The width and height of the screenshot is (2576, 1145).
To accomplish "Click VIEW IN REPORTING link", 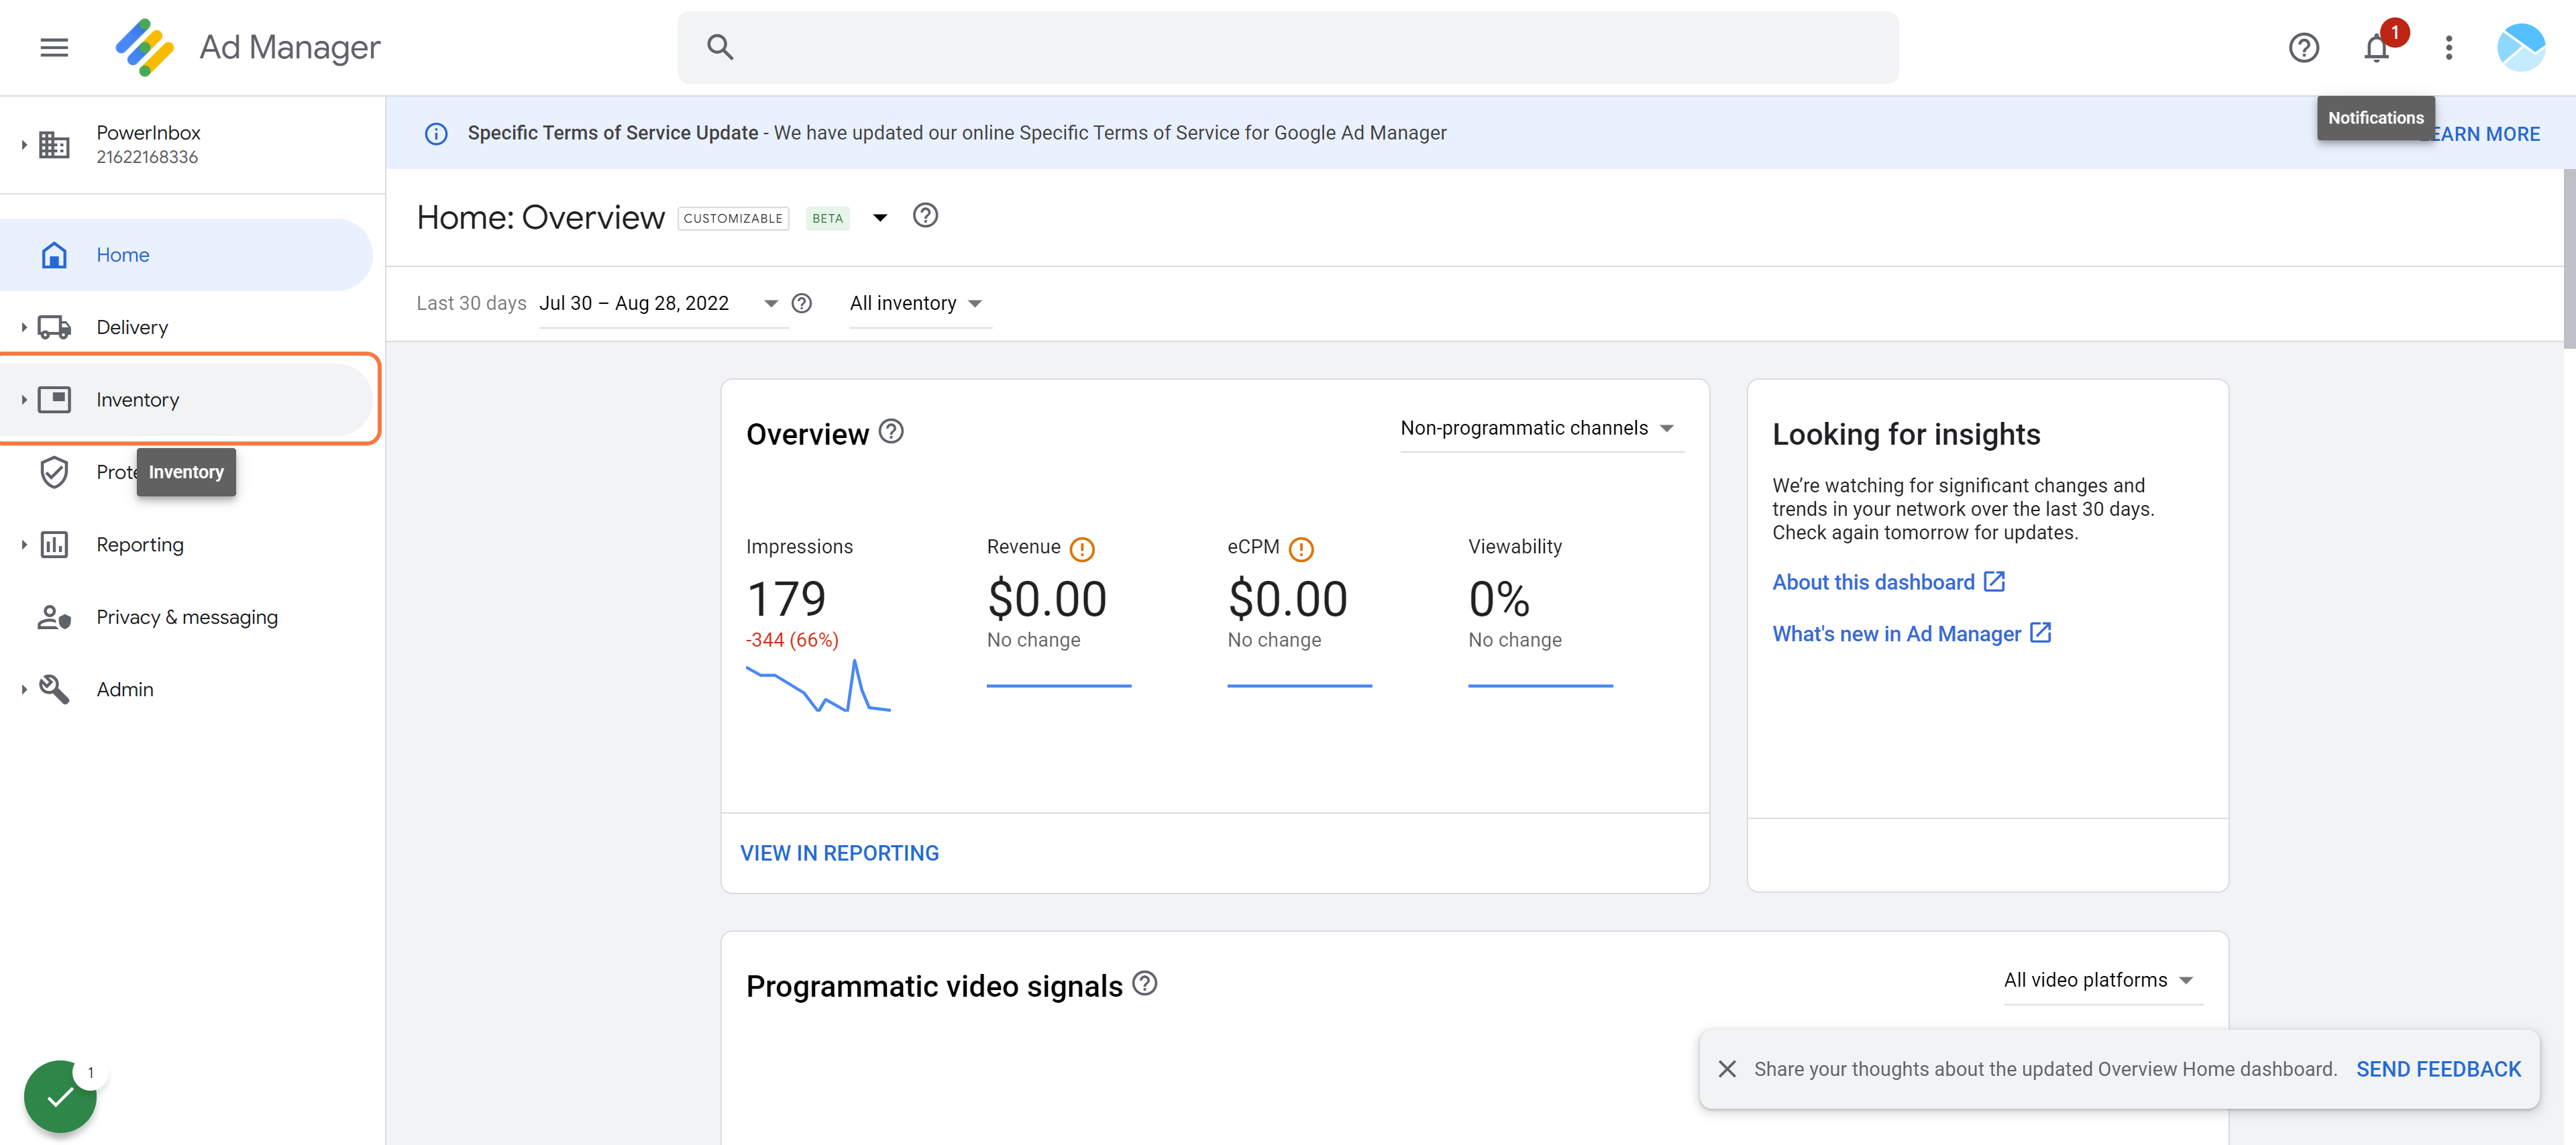I will coord(839,853).
